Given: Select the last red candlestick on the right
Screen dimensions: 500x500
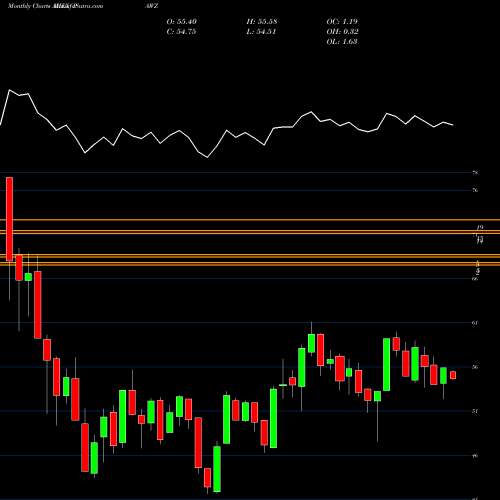Looking at the screenshot, I should (453, 375).
